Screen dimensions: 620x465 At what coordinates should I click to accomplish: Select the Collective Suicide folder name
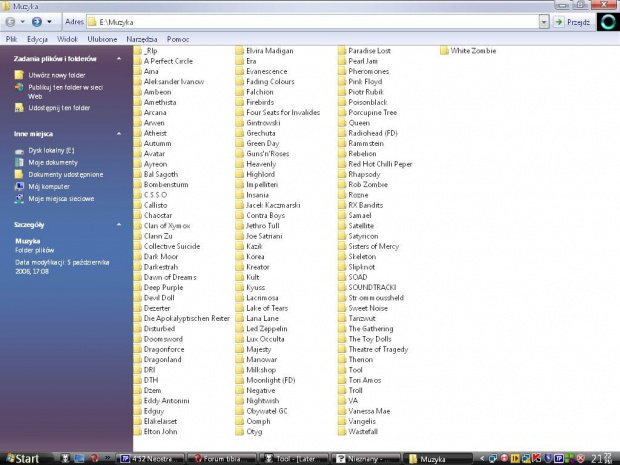click(172, 246)
